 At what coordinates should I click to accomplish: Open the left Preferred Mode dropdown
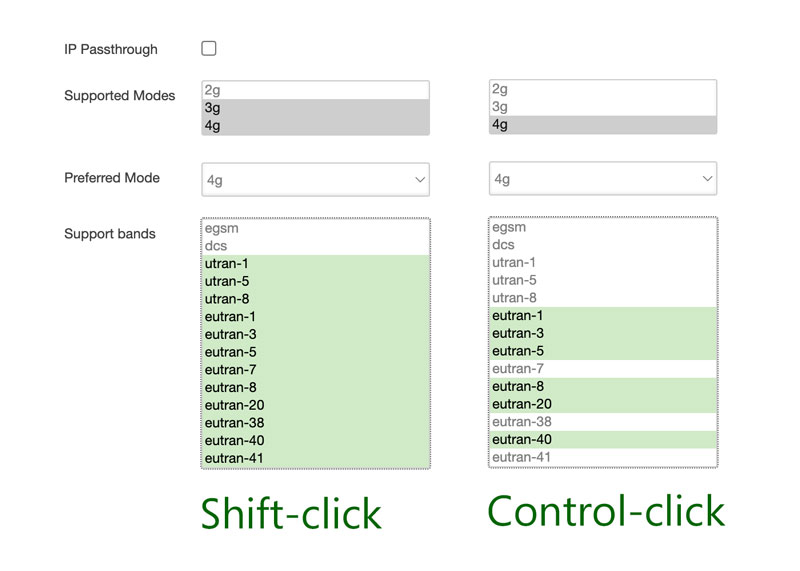point(315,180)
